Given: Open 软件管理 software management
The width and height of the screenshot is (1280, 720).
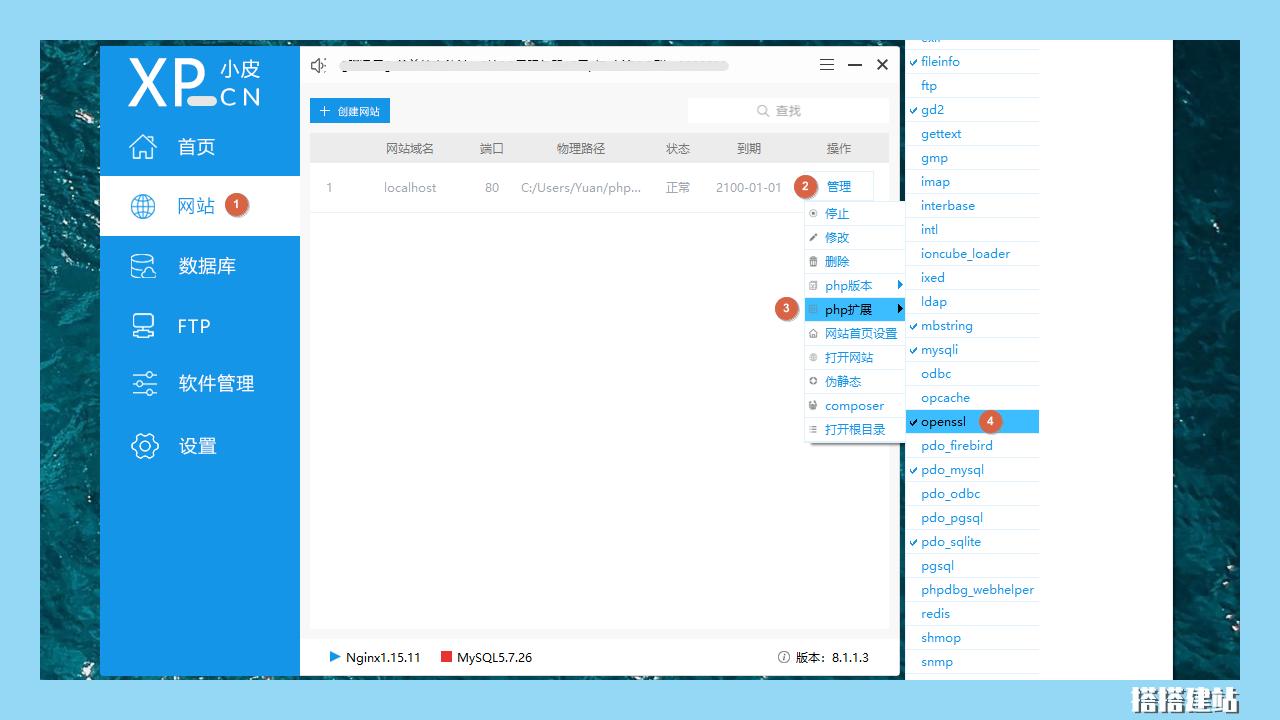Looking at the screenshot, I should click(180, 384).
